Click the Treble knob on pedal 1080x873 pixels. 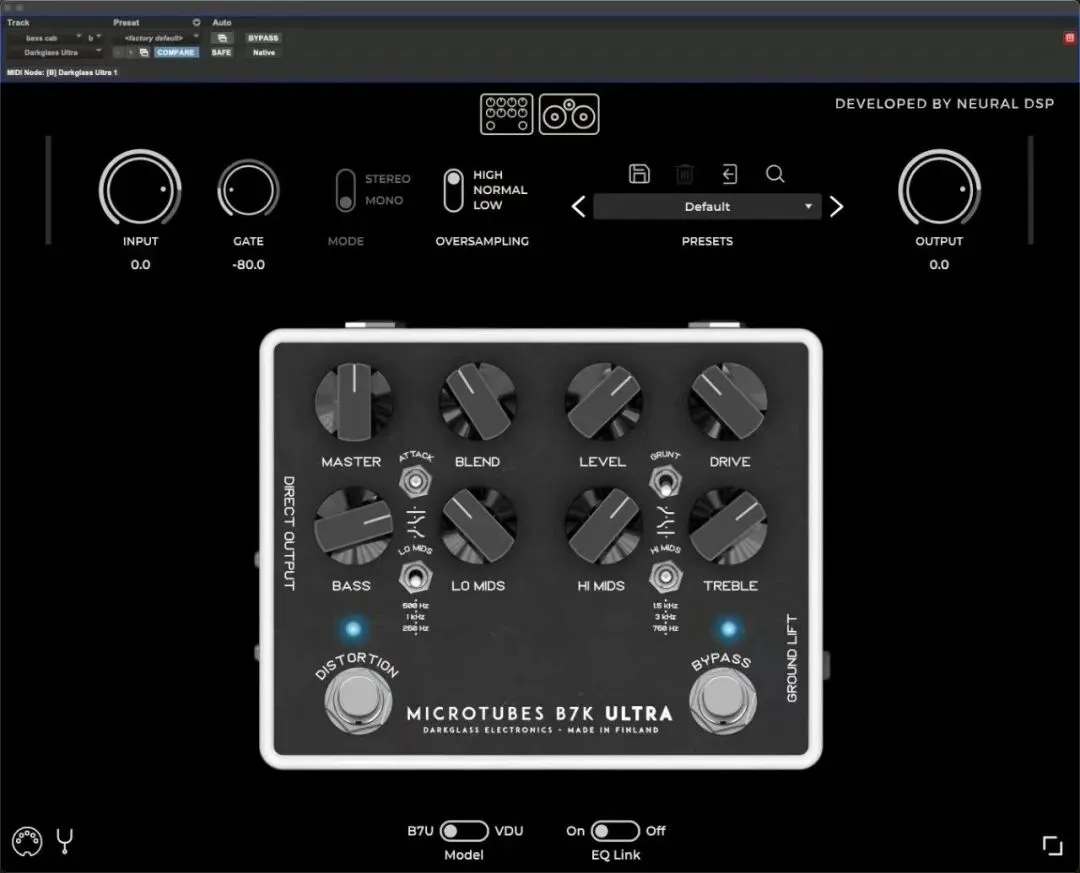pos(729,526)
